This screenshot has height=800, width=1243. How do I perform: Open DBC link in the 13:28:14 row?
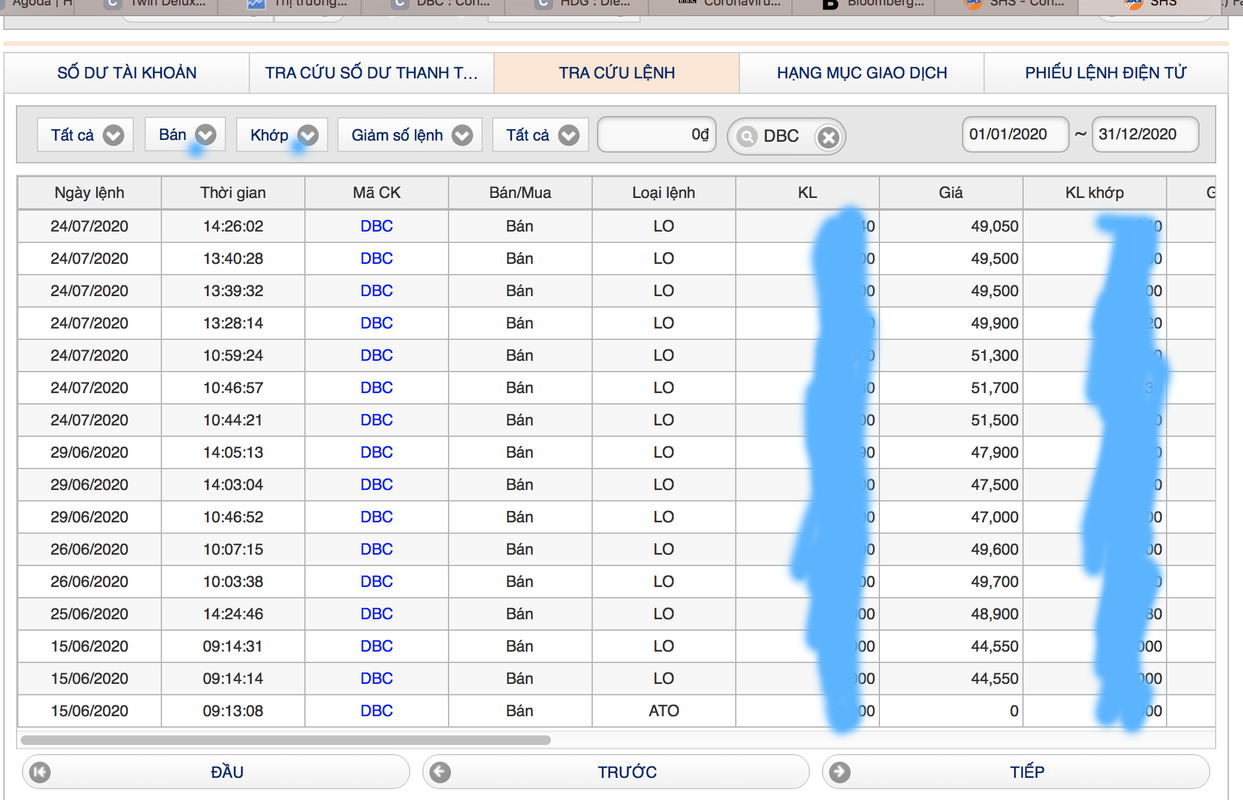(377, 323)
